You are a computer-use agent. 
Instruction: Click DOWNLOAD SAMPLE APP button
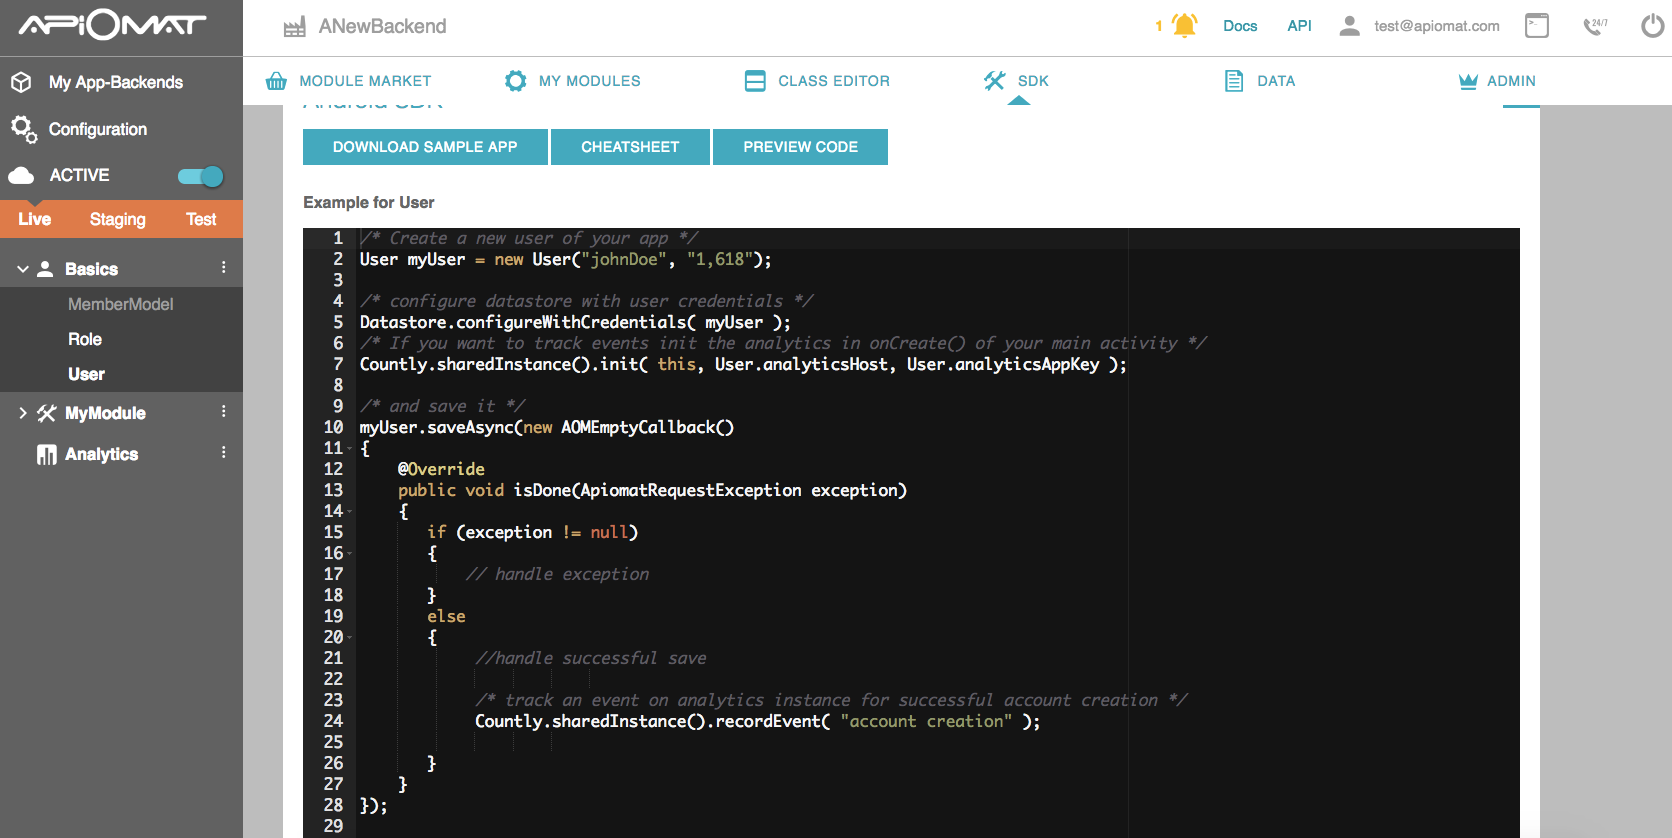pos(425,147)
